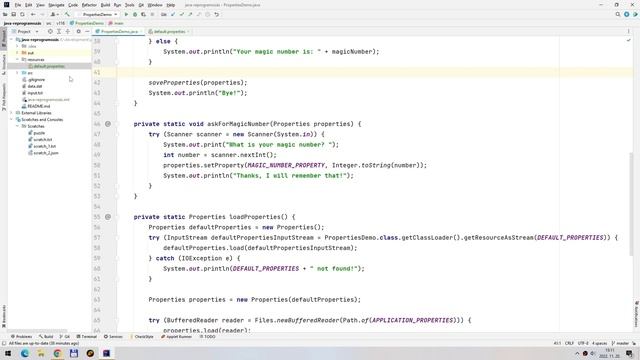Click PropertiesDemo breadcrumb in navigation bar
The width and height of the screenshot is (640, 360).
(x=87, y=23)
